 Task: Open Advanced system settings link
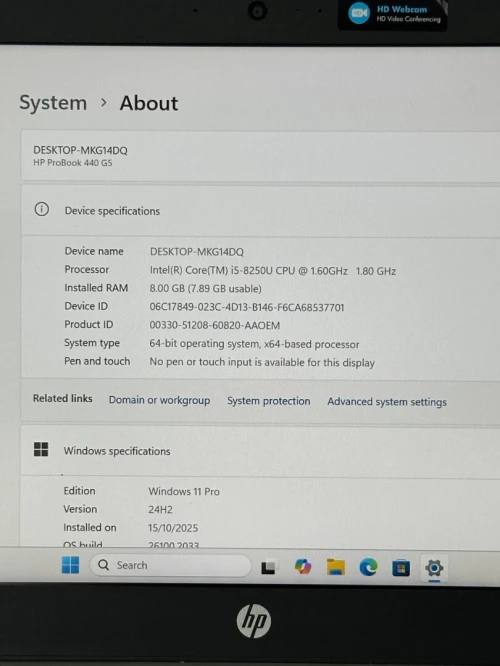[387, 402]
